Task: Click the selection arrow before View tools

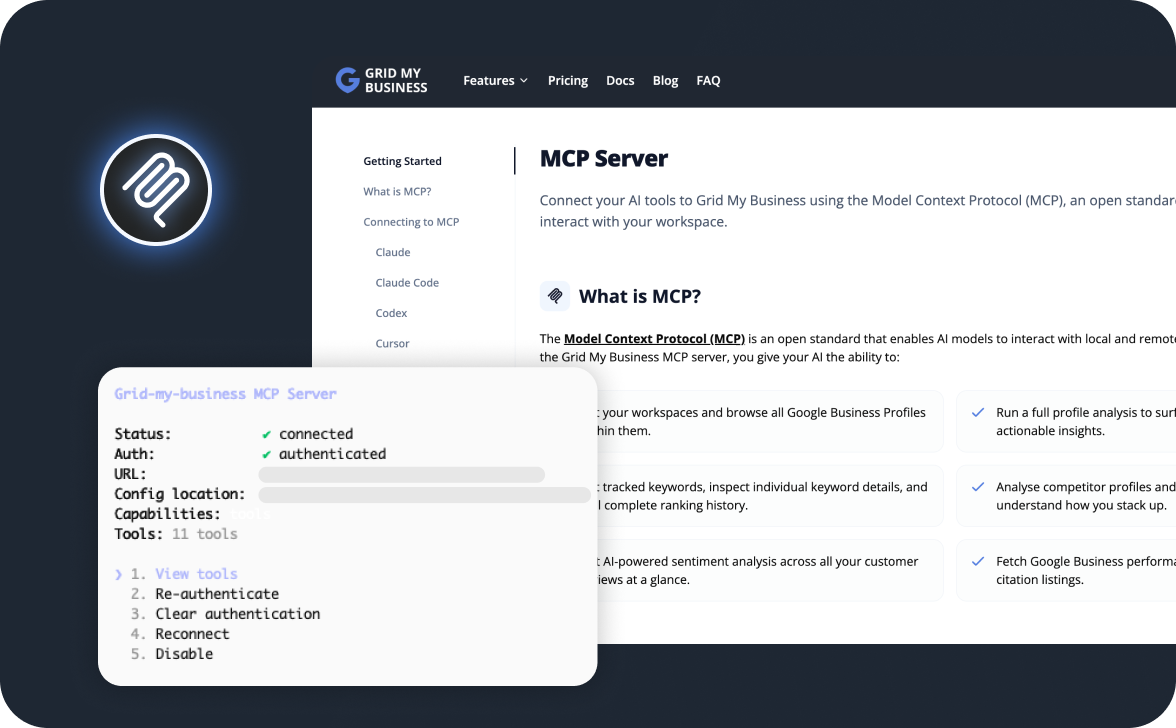Action: point(118,574)
